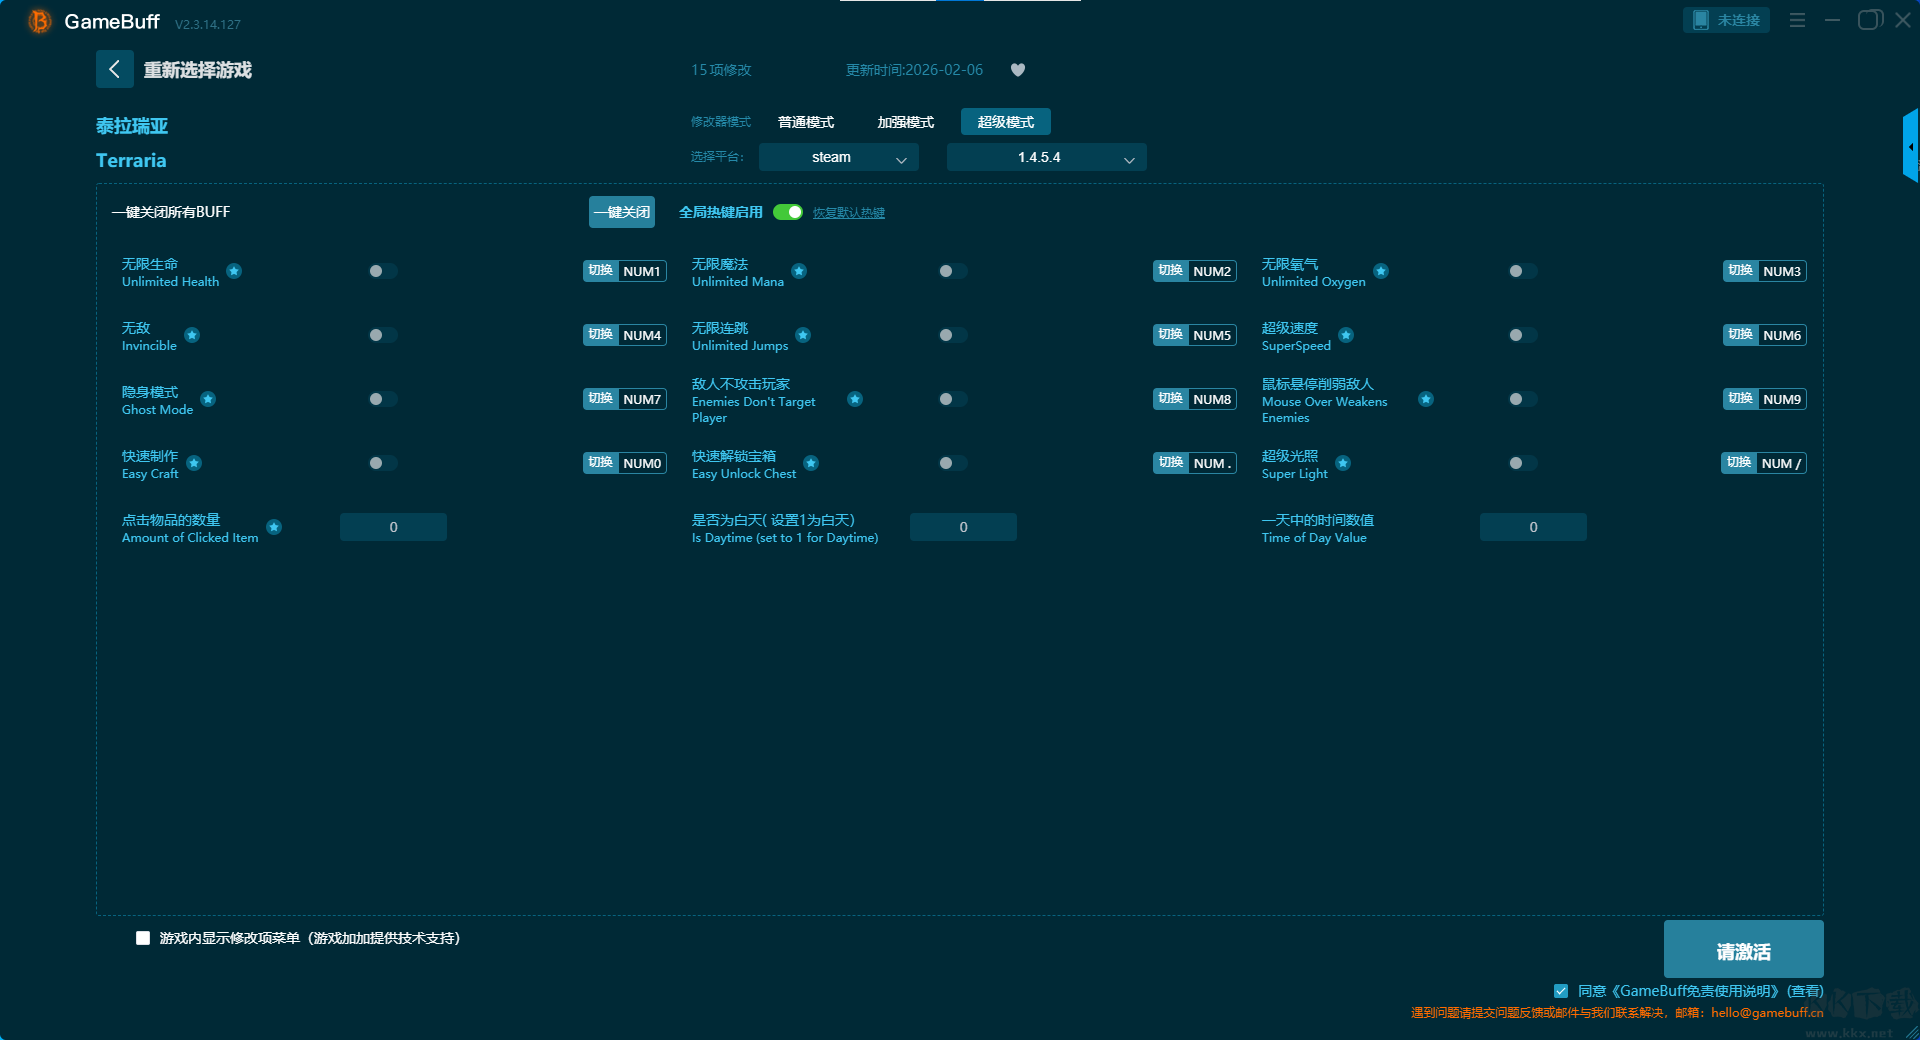Image resolution: width=1920 pixels, height=1040 pixels.
Task: Click the Amount of Clicked Item field
Action: pyautogui.click(x=393, y=527)
